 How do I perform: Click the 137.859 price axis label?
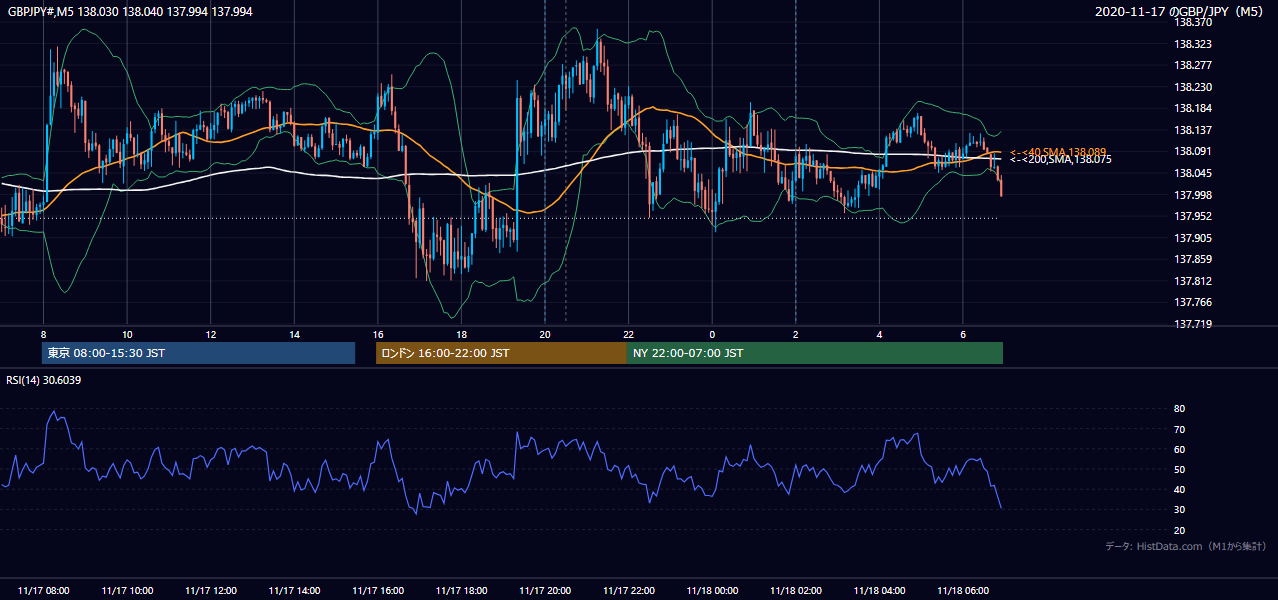point(1193,259)
